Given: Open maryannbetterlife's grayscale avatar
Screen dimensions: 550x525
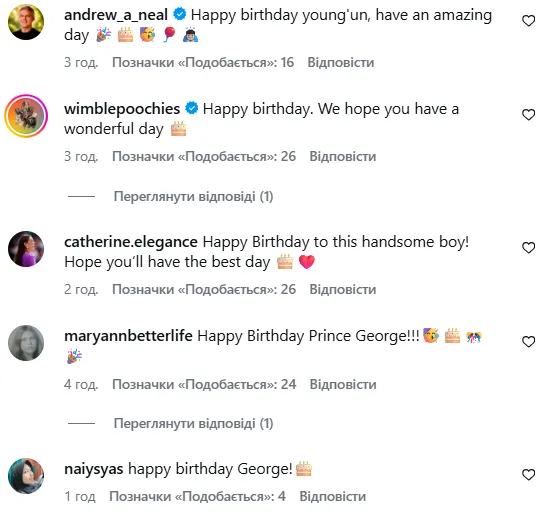Looking at the screenshot, I should [26, 343].
